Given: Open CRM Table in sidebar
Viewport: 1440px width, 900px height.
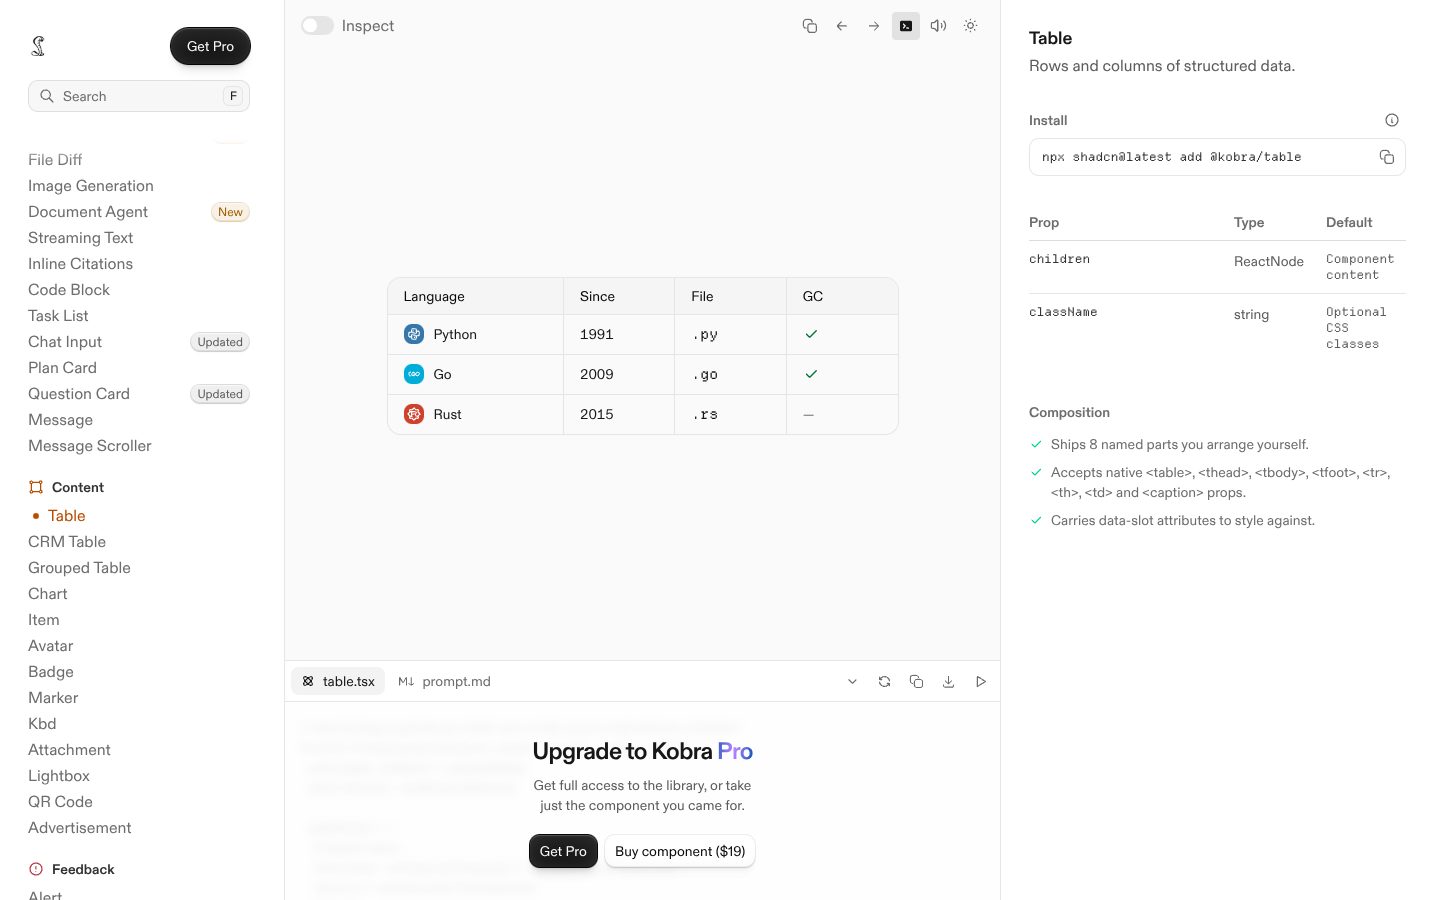Looking at the screenshot, I should click(67, 542).
